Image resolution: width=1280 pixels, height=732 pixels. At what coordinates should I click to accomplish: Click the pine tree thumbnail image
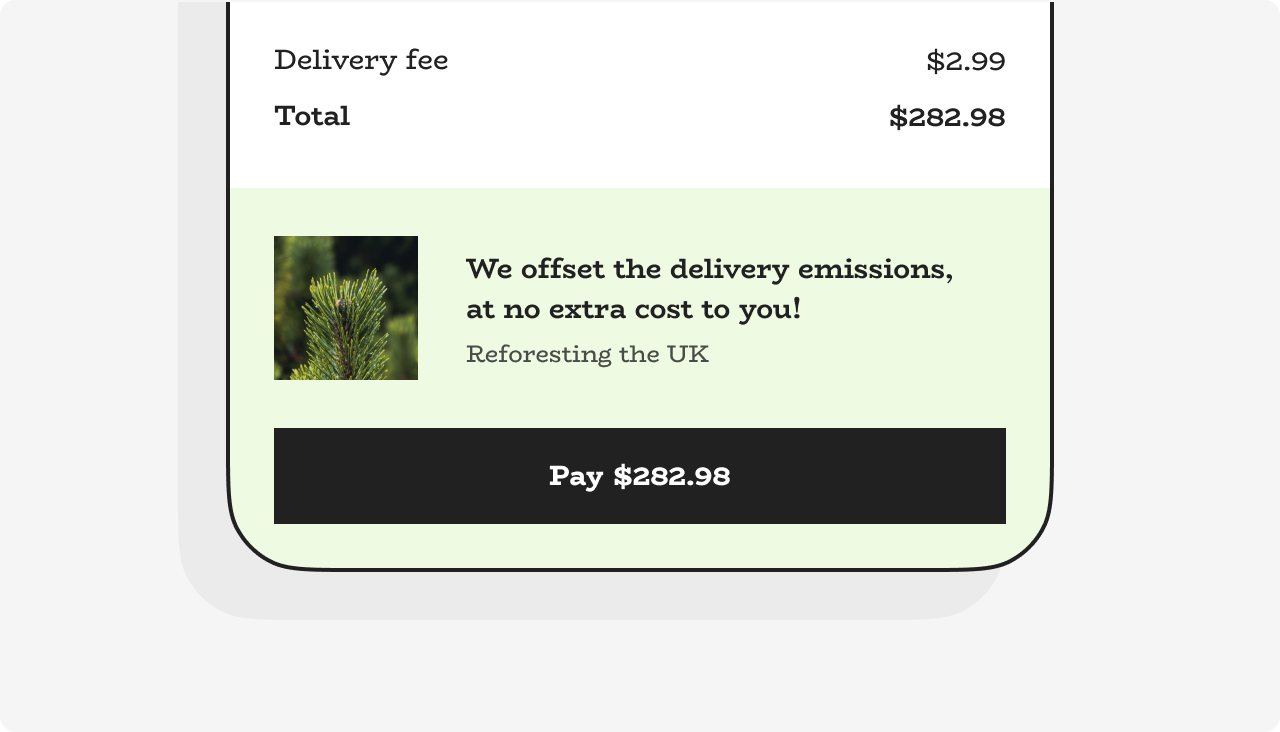[345, 307]
